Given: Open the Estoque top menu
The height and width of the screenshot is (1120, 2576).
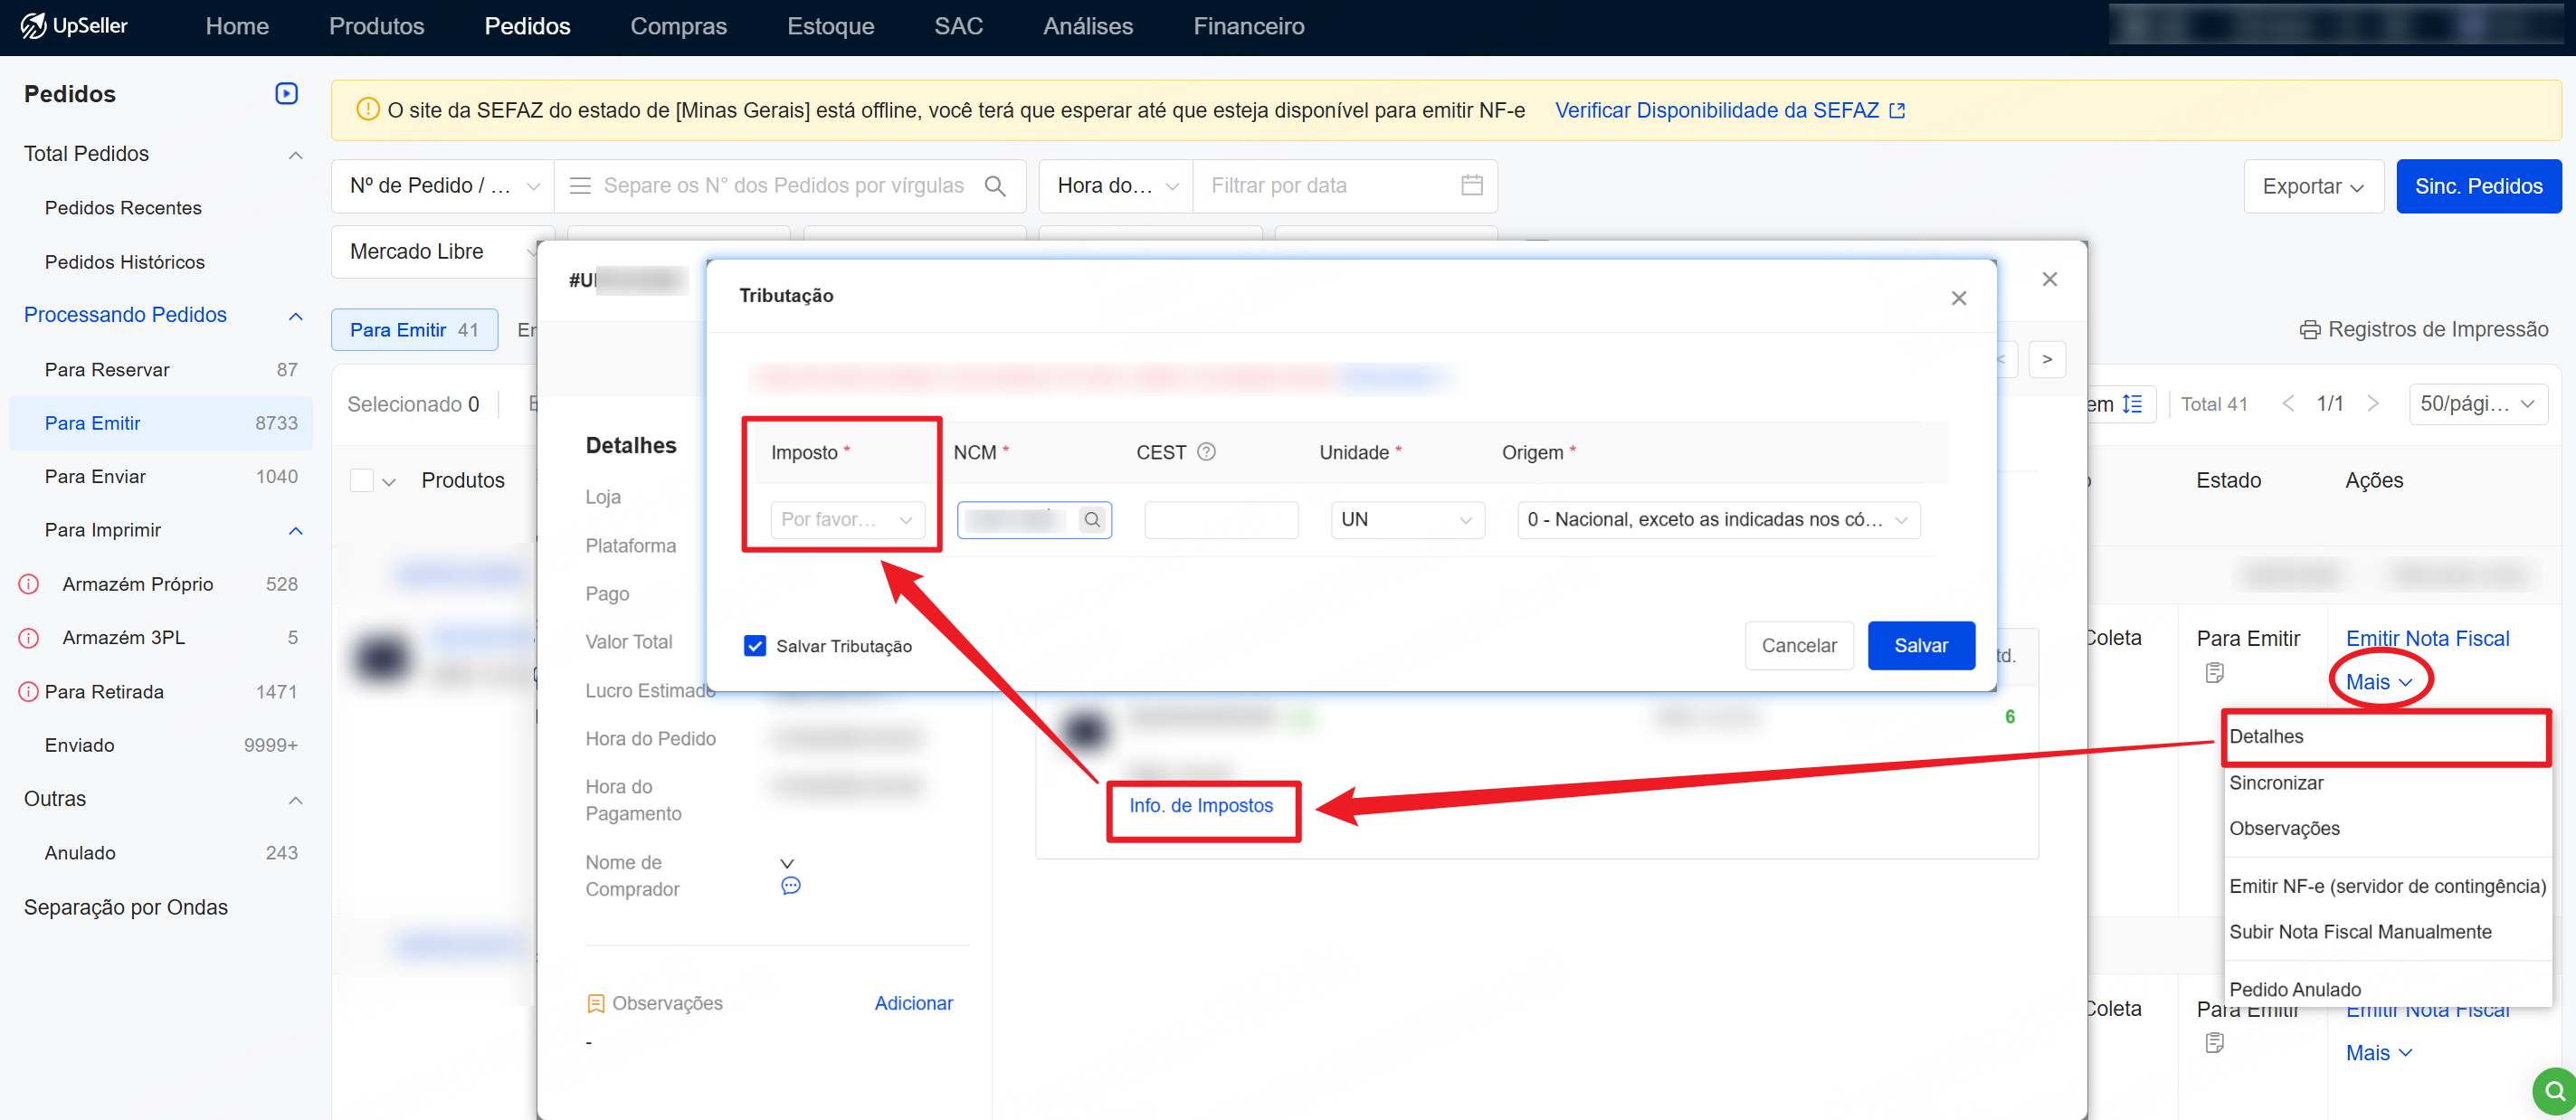Looking at the screenshot, I should 830,27.
